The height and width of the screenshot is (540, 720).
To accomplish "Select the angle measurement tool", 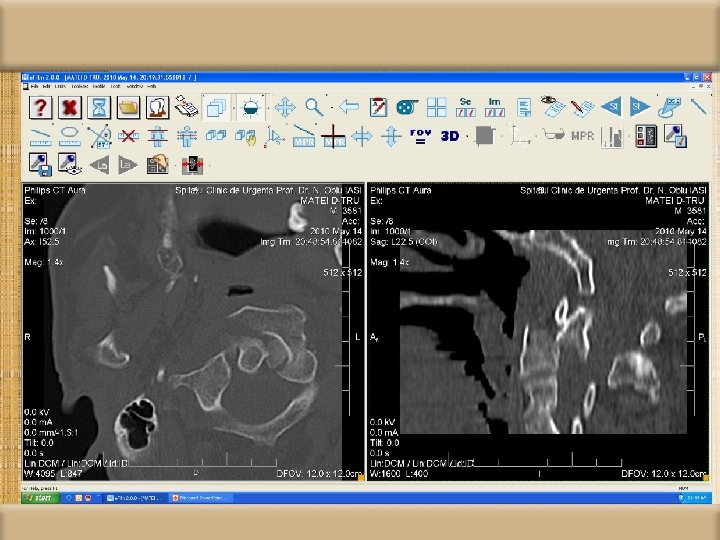I will click(100, 136).
